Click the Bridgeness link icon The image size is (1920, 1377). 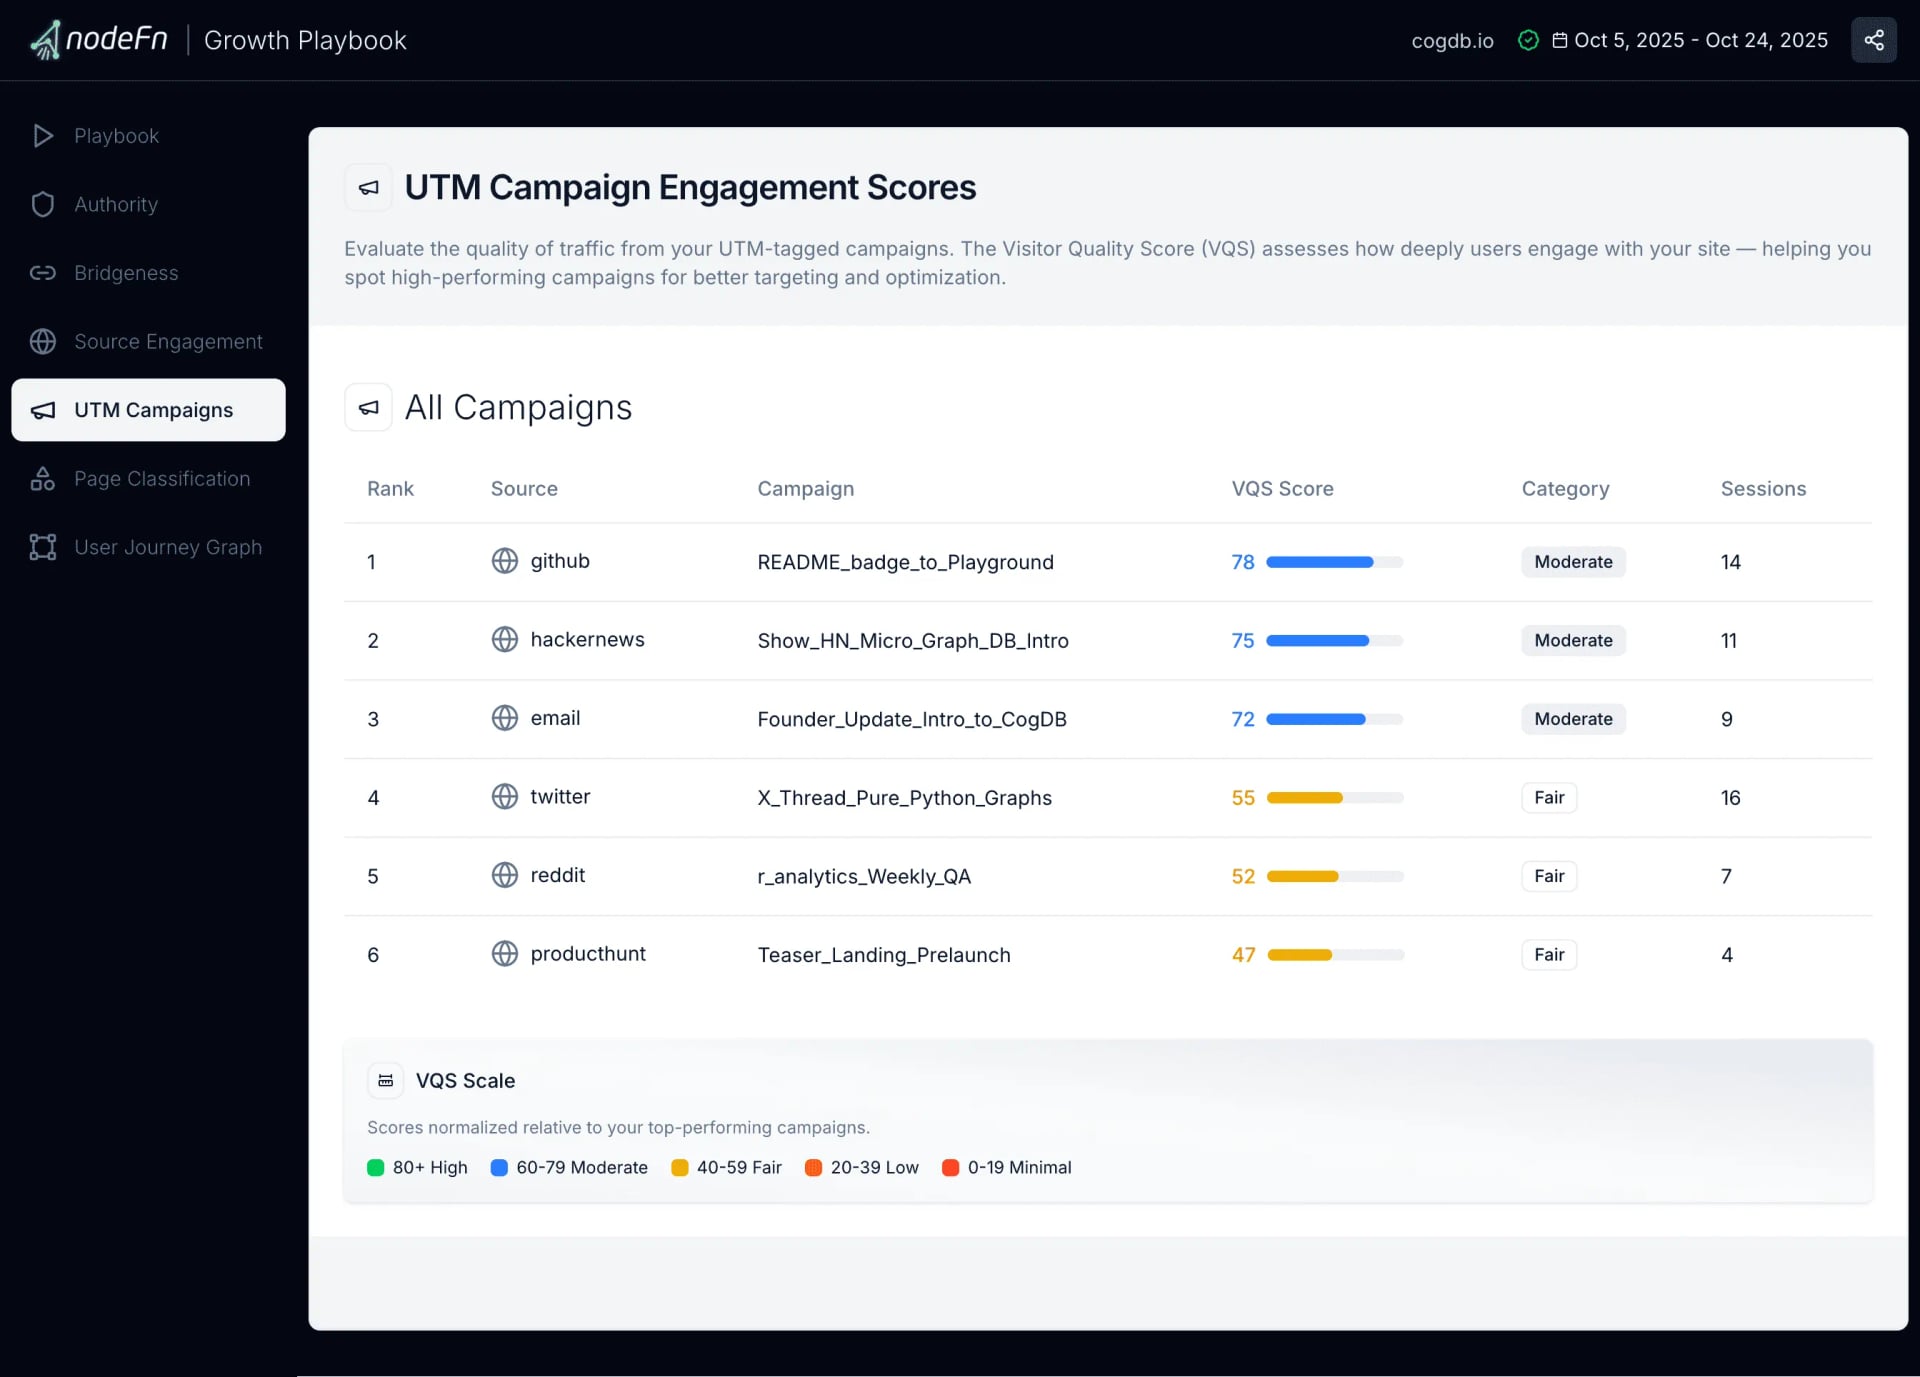[42, 273]
